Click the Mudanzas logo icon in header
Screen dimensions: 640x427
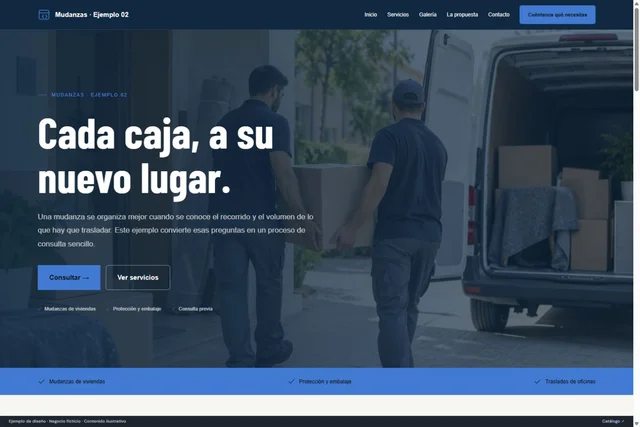click(x=44, y=15)
